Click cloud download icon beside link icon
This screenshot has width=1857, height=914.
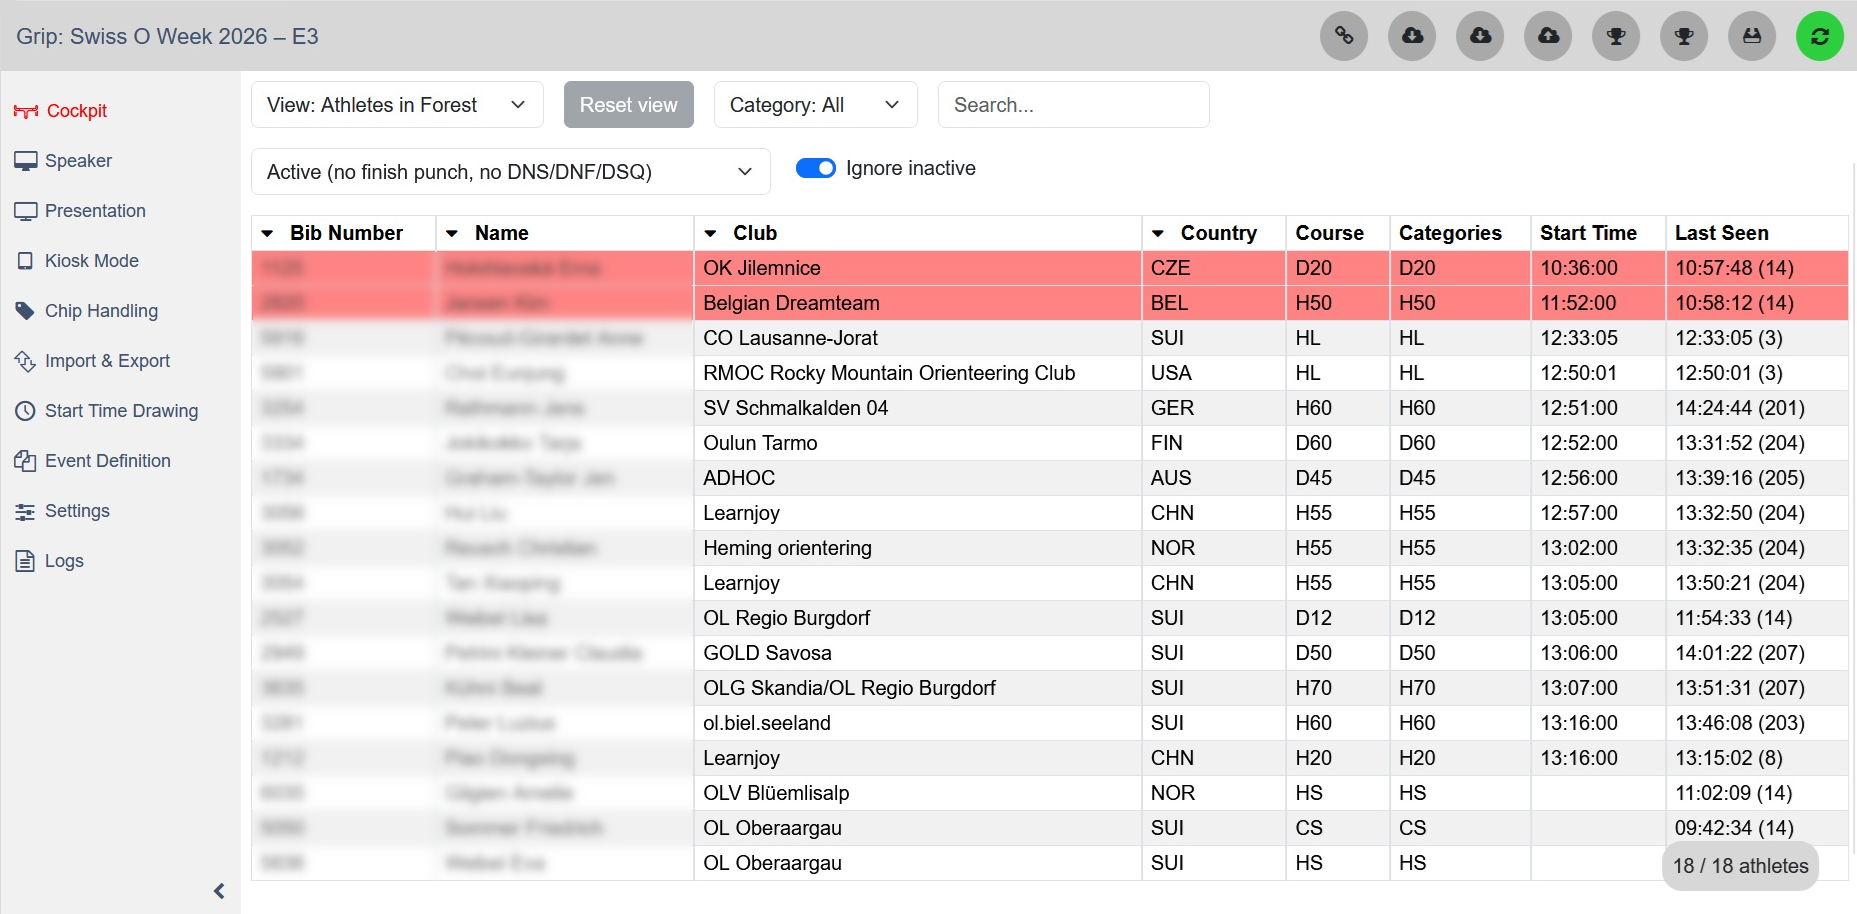1412,36
